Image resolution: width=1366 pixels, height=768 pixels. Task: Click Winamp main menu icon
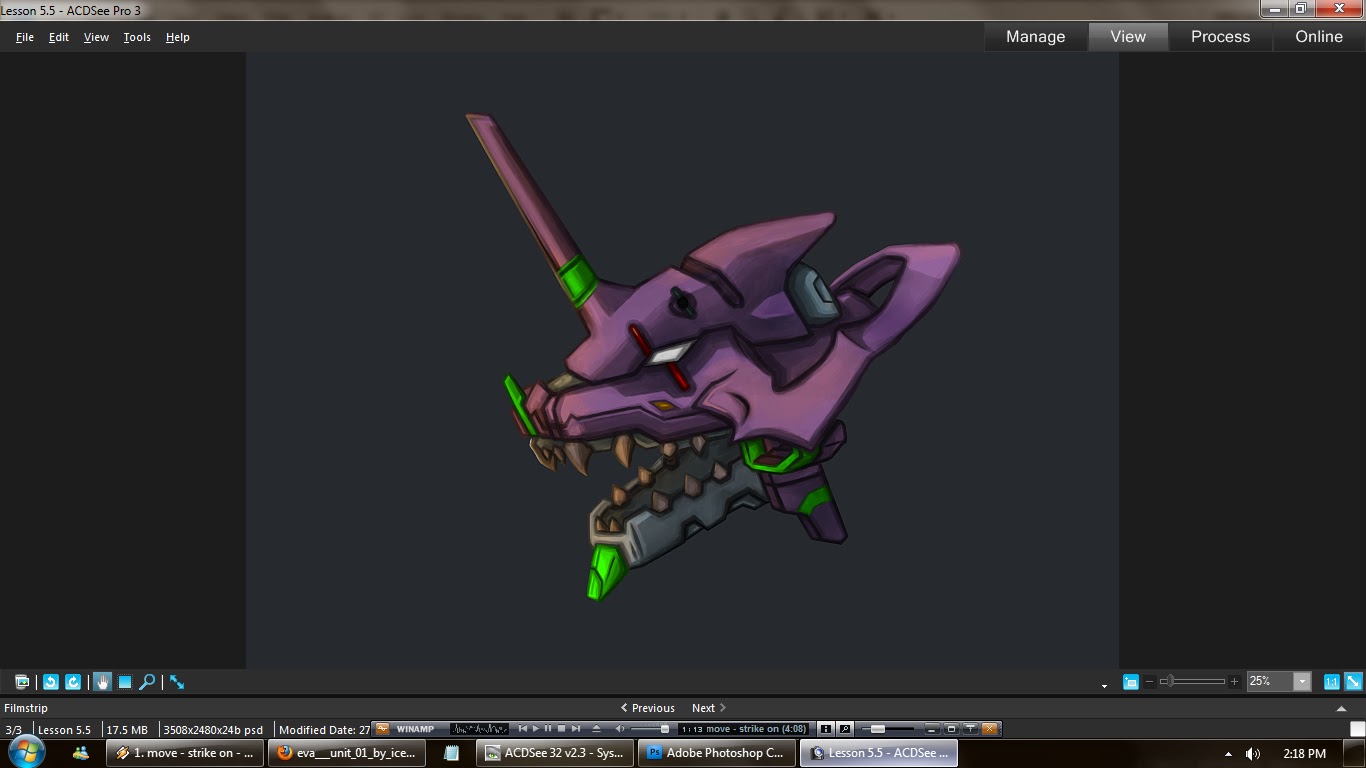382,729
